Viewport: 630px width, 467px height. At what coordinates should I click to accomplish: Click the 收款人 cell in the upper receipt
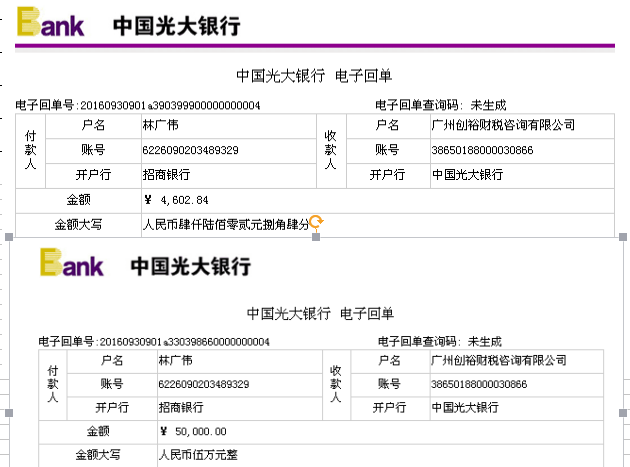331,150
